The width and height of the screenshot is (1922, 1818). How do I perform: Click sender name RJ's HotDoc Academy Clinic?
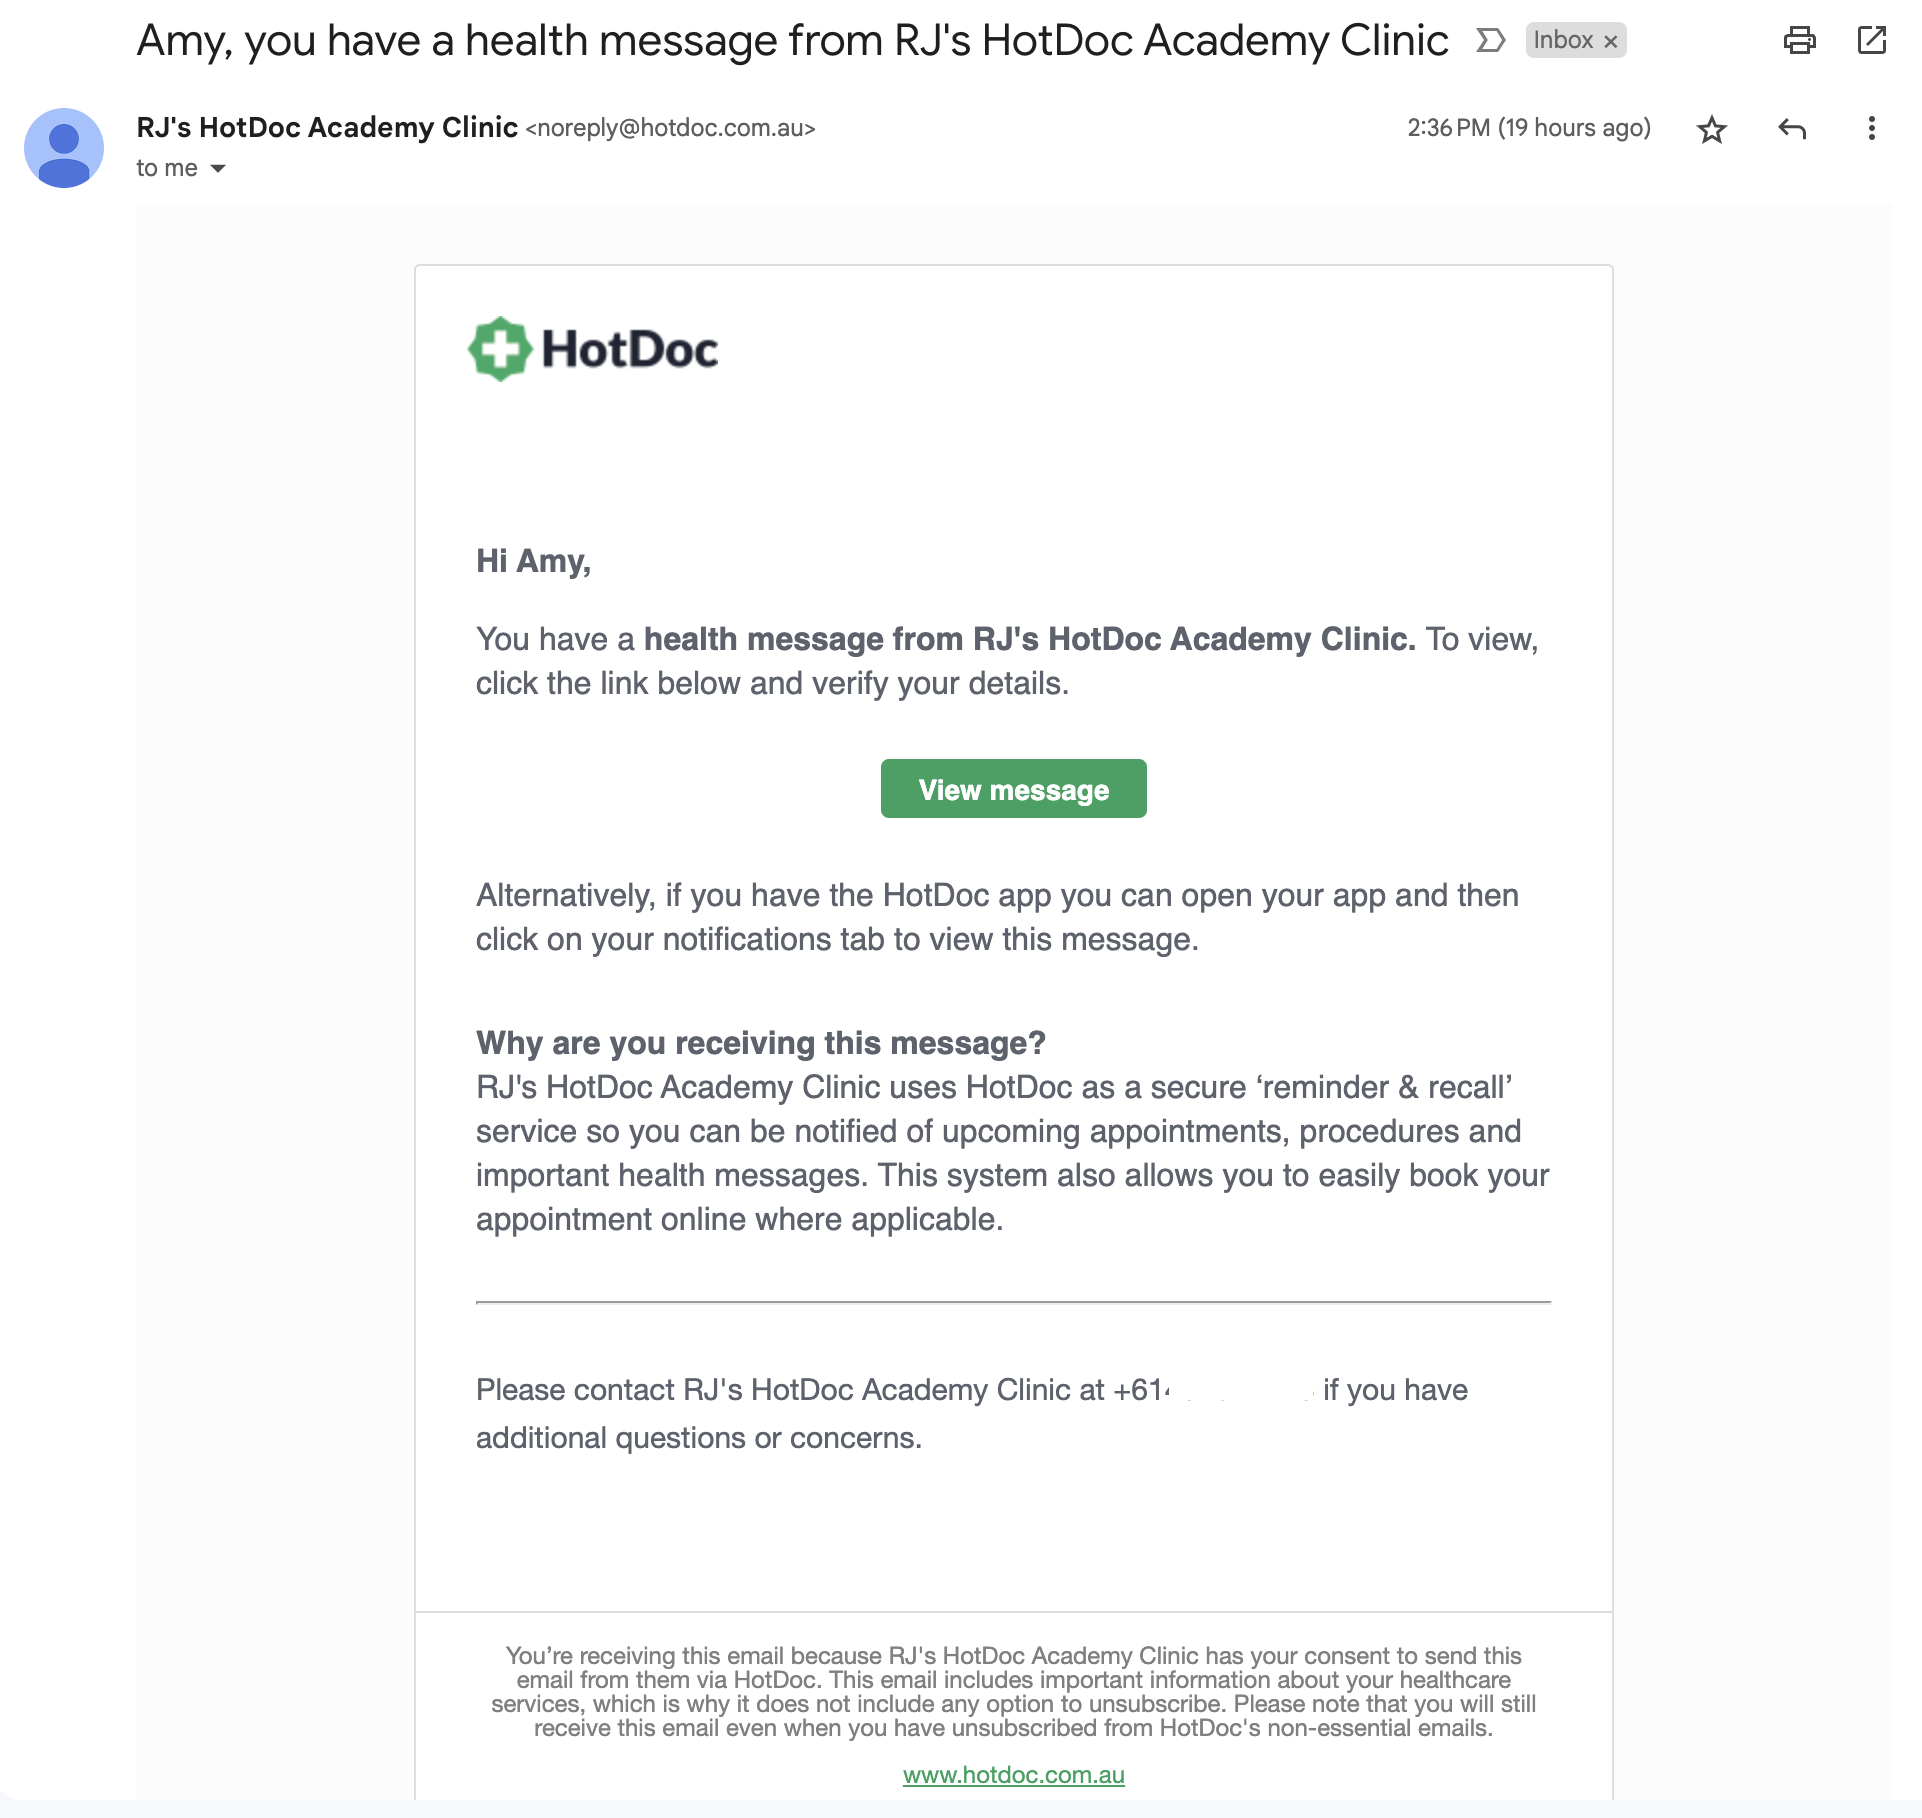(327, 128)
